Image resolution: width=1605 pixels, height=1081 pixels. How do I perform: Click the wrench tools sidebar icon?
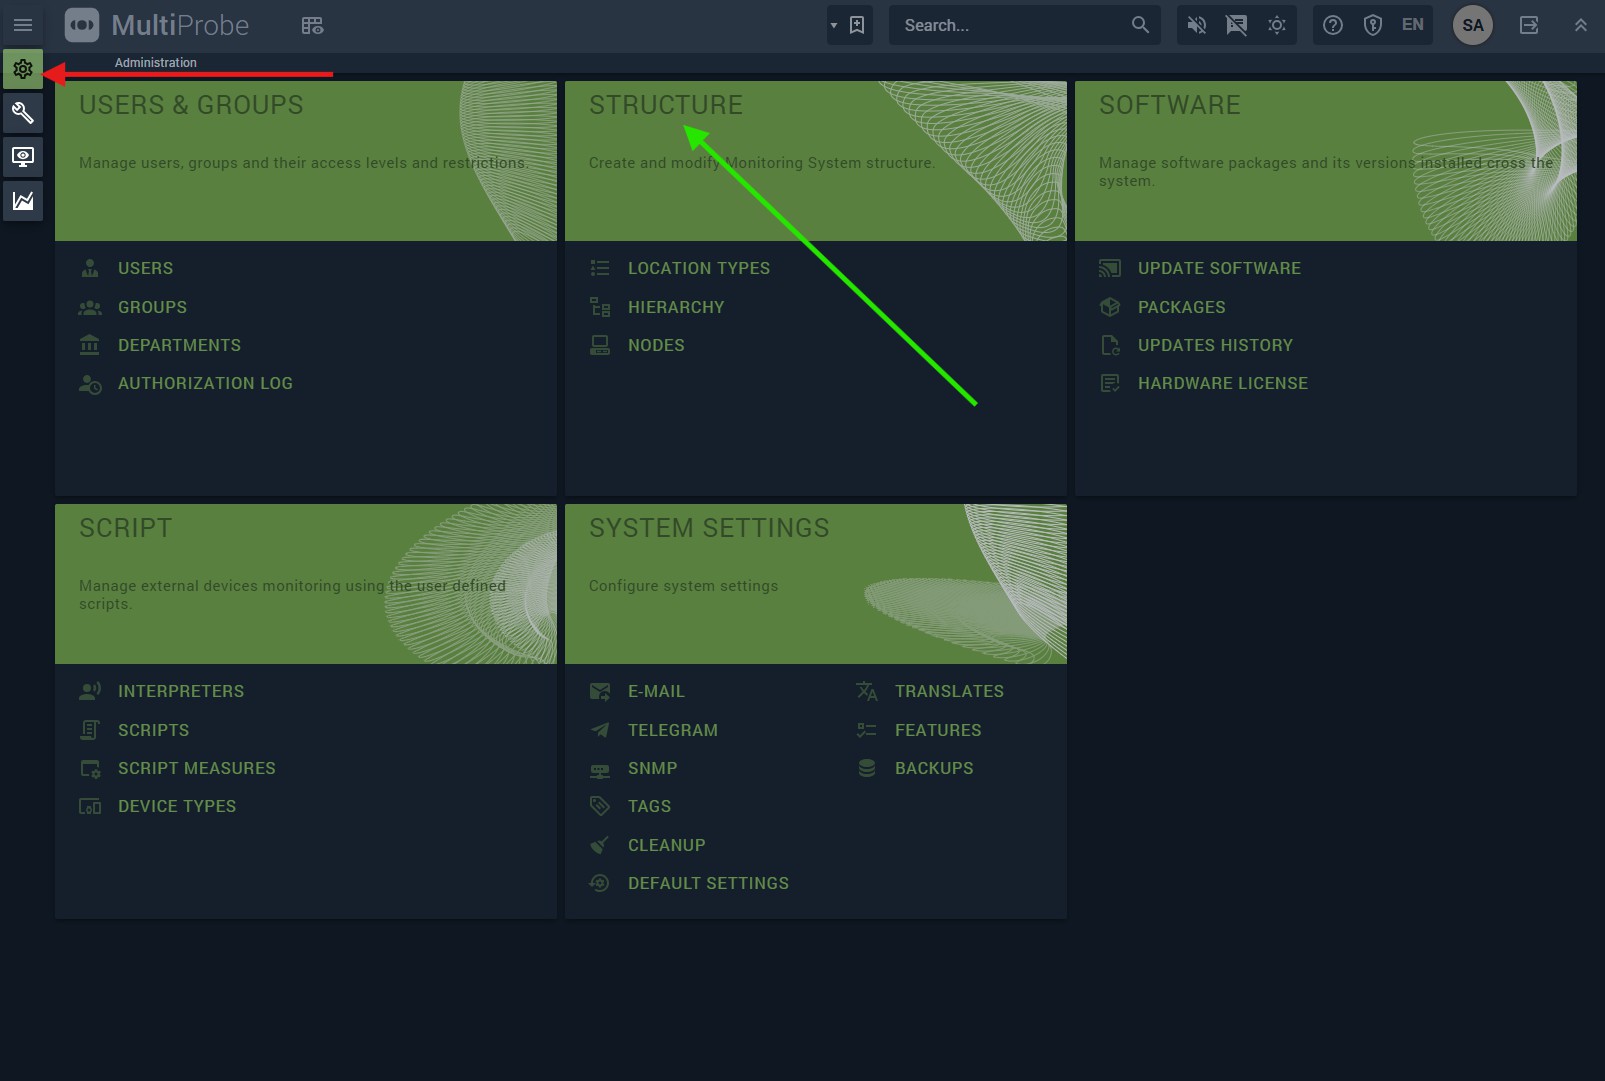(x=23, y=113)
